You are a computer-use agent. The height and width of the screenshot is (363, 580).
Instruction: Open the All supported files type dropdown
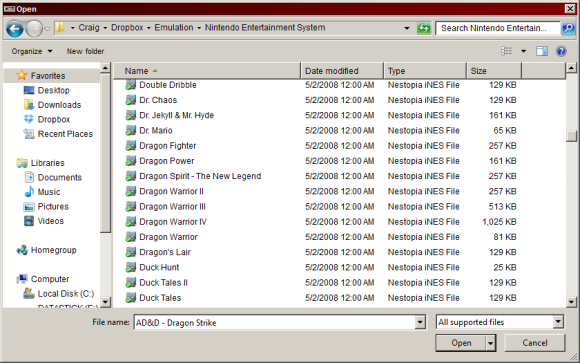500,322
